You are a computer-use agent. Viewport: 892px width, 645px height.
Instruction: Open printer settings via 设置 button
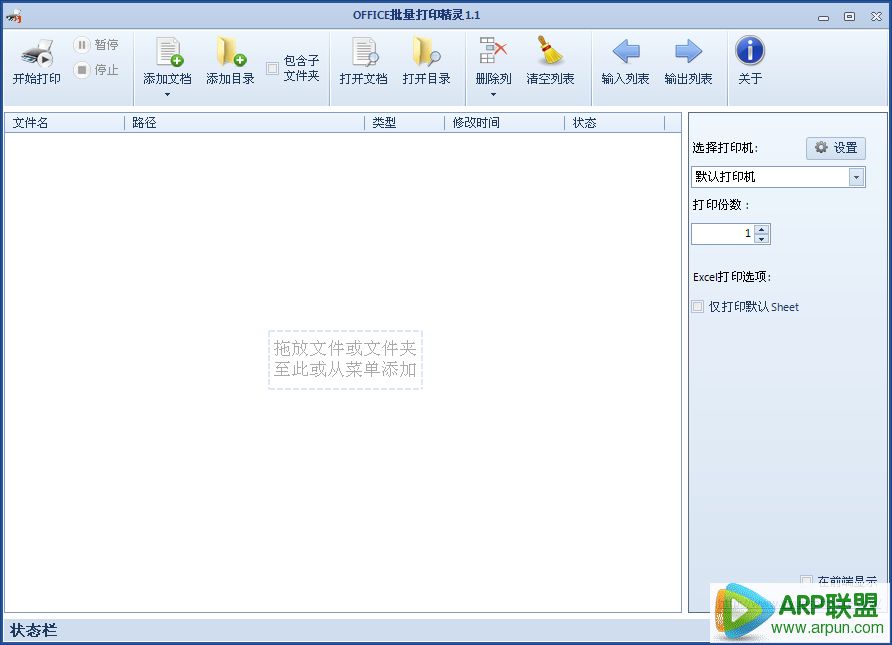(836, 147)
